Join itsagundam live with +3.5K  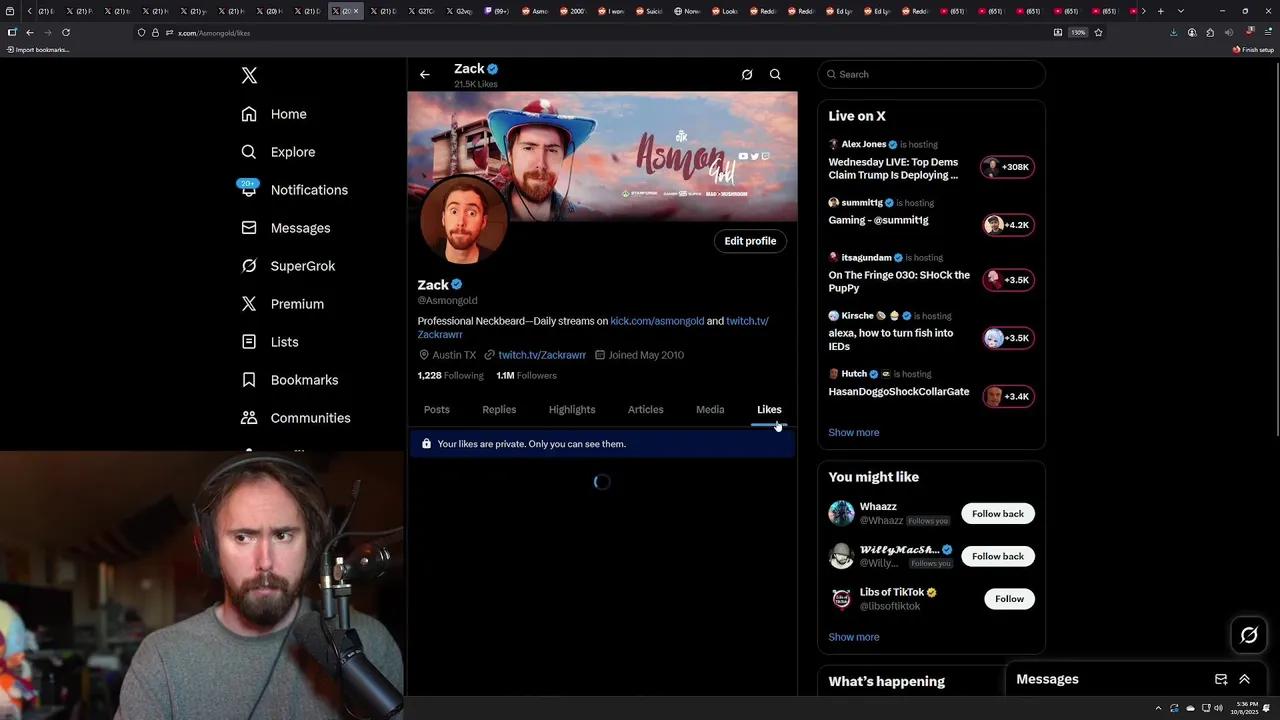coord(1008,280)
